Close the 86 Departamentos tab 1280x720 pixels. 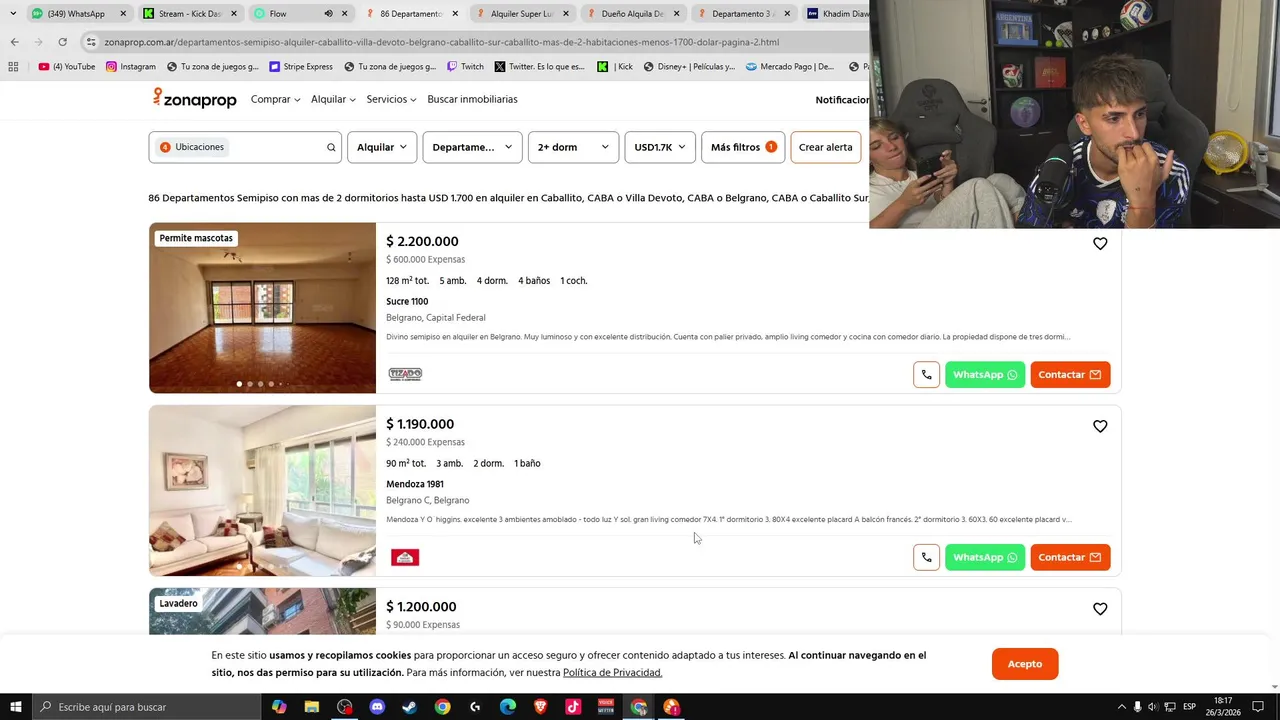(x=455, y=14)
